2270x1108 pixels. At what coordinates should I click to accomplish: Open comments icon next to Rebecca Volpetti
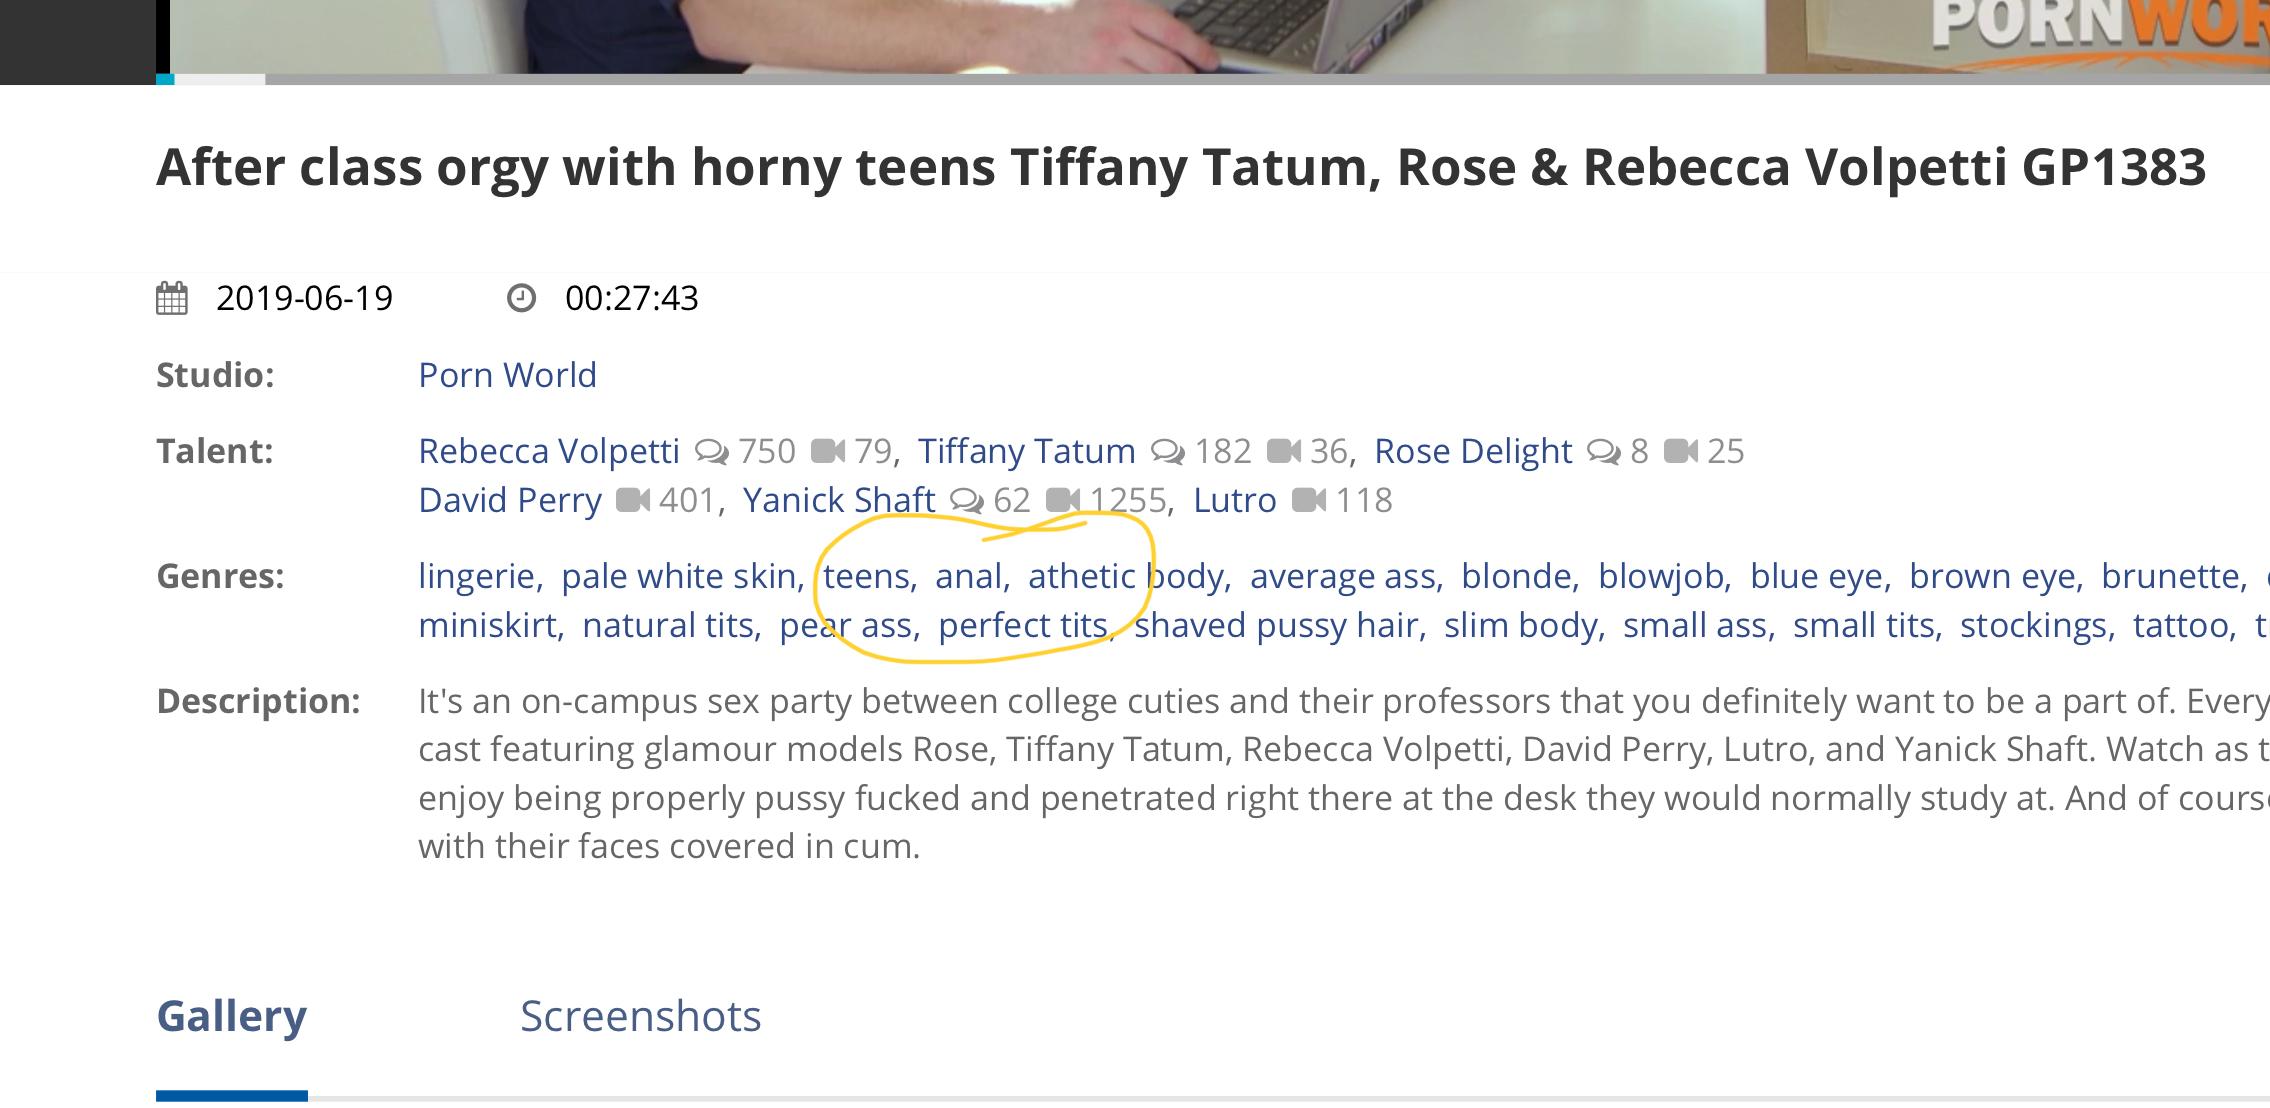[712, 452]
